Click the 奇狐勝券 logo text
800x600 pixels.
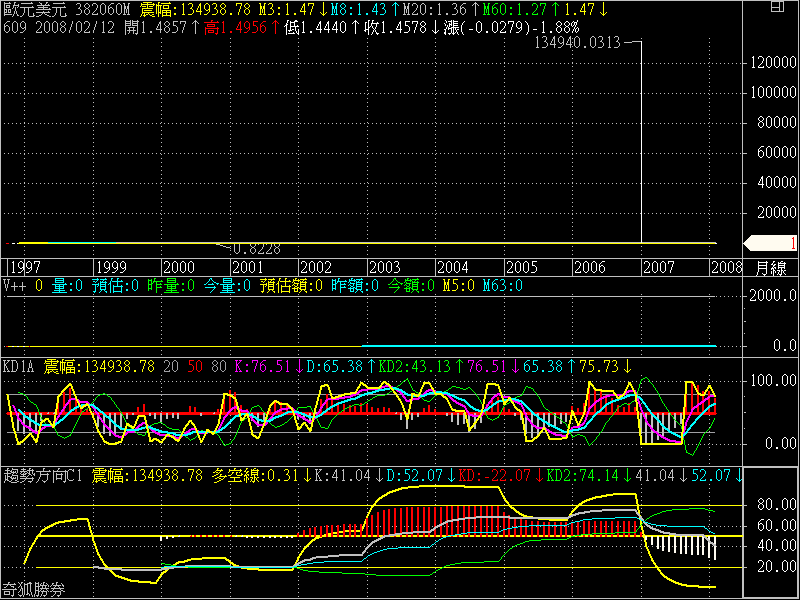(34, 590)
